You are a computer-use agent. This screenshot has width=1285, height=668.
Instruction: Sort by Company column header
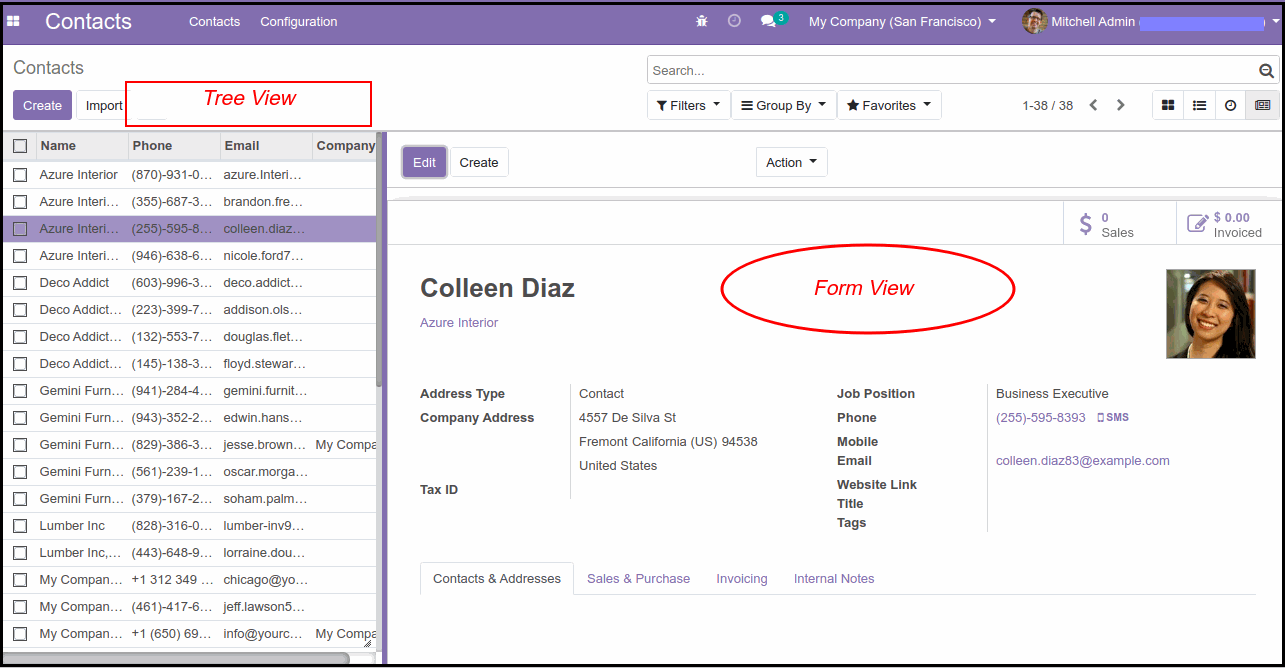coord(345,146)
